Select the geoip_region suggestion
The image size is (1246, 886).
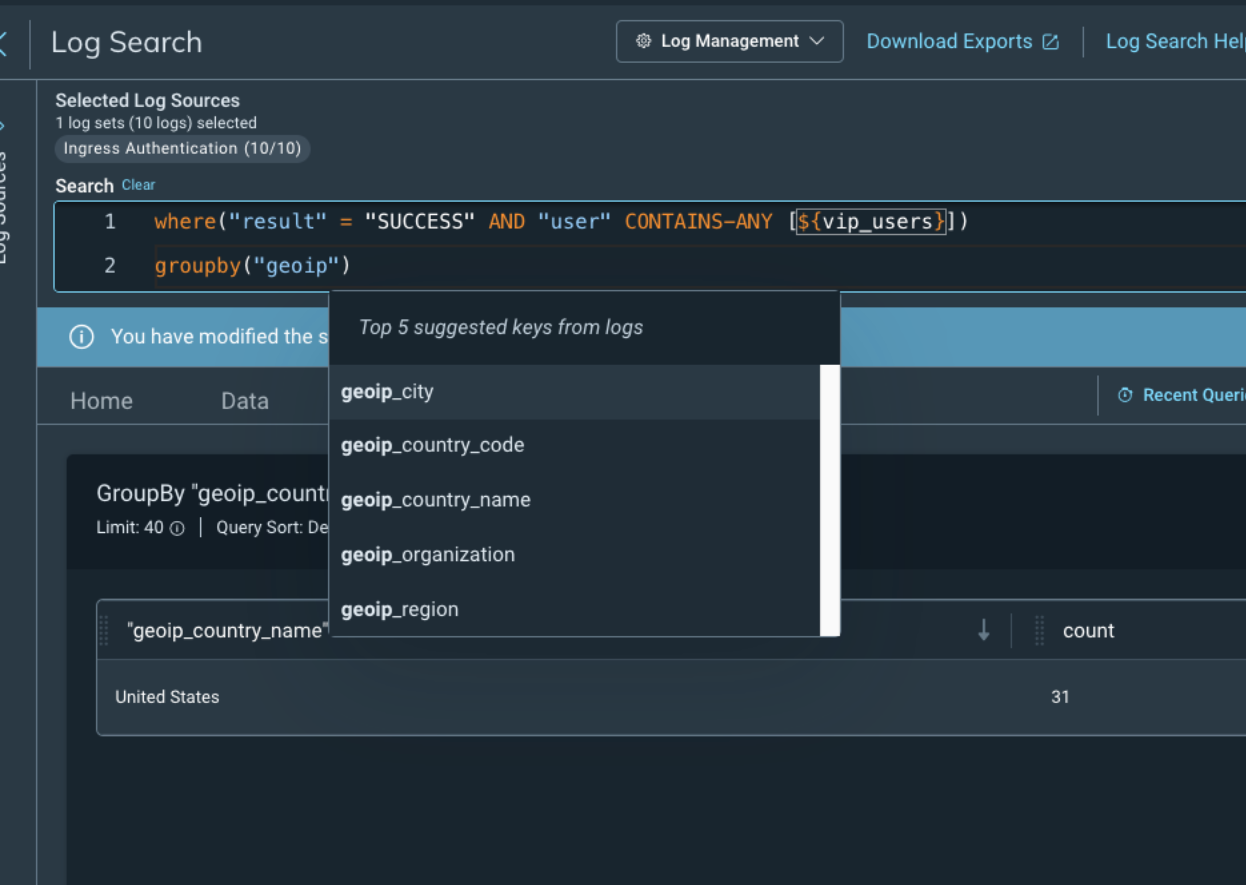[399, 610]
